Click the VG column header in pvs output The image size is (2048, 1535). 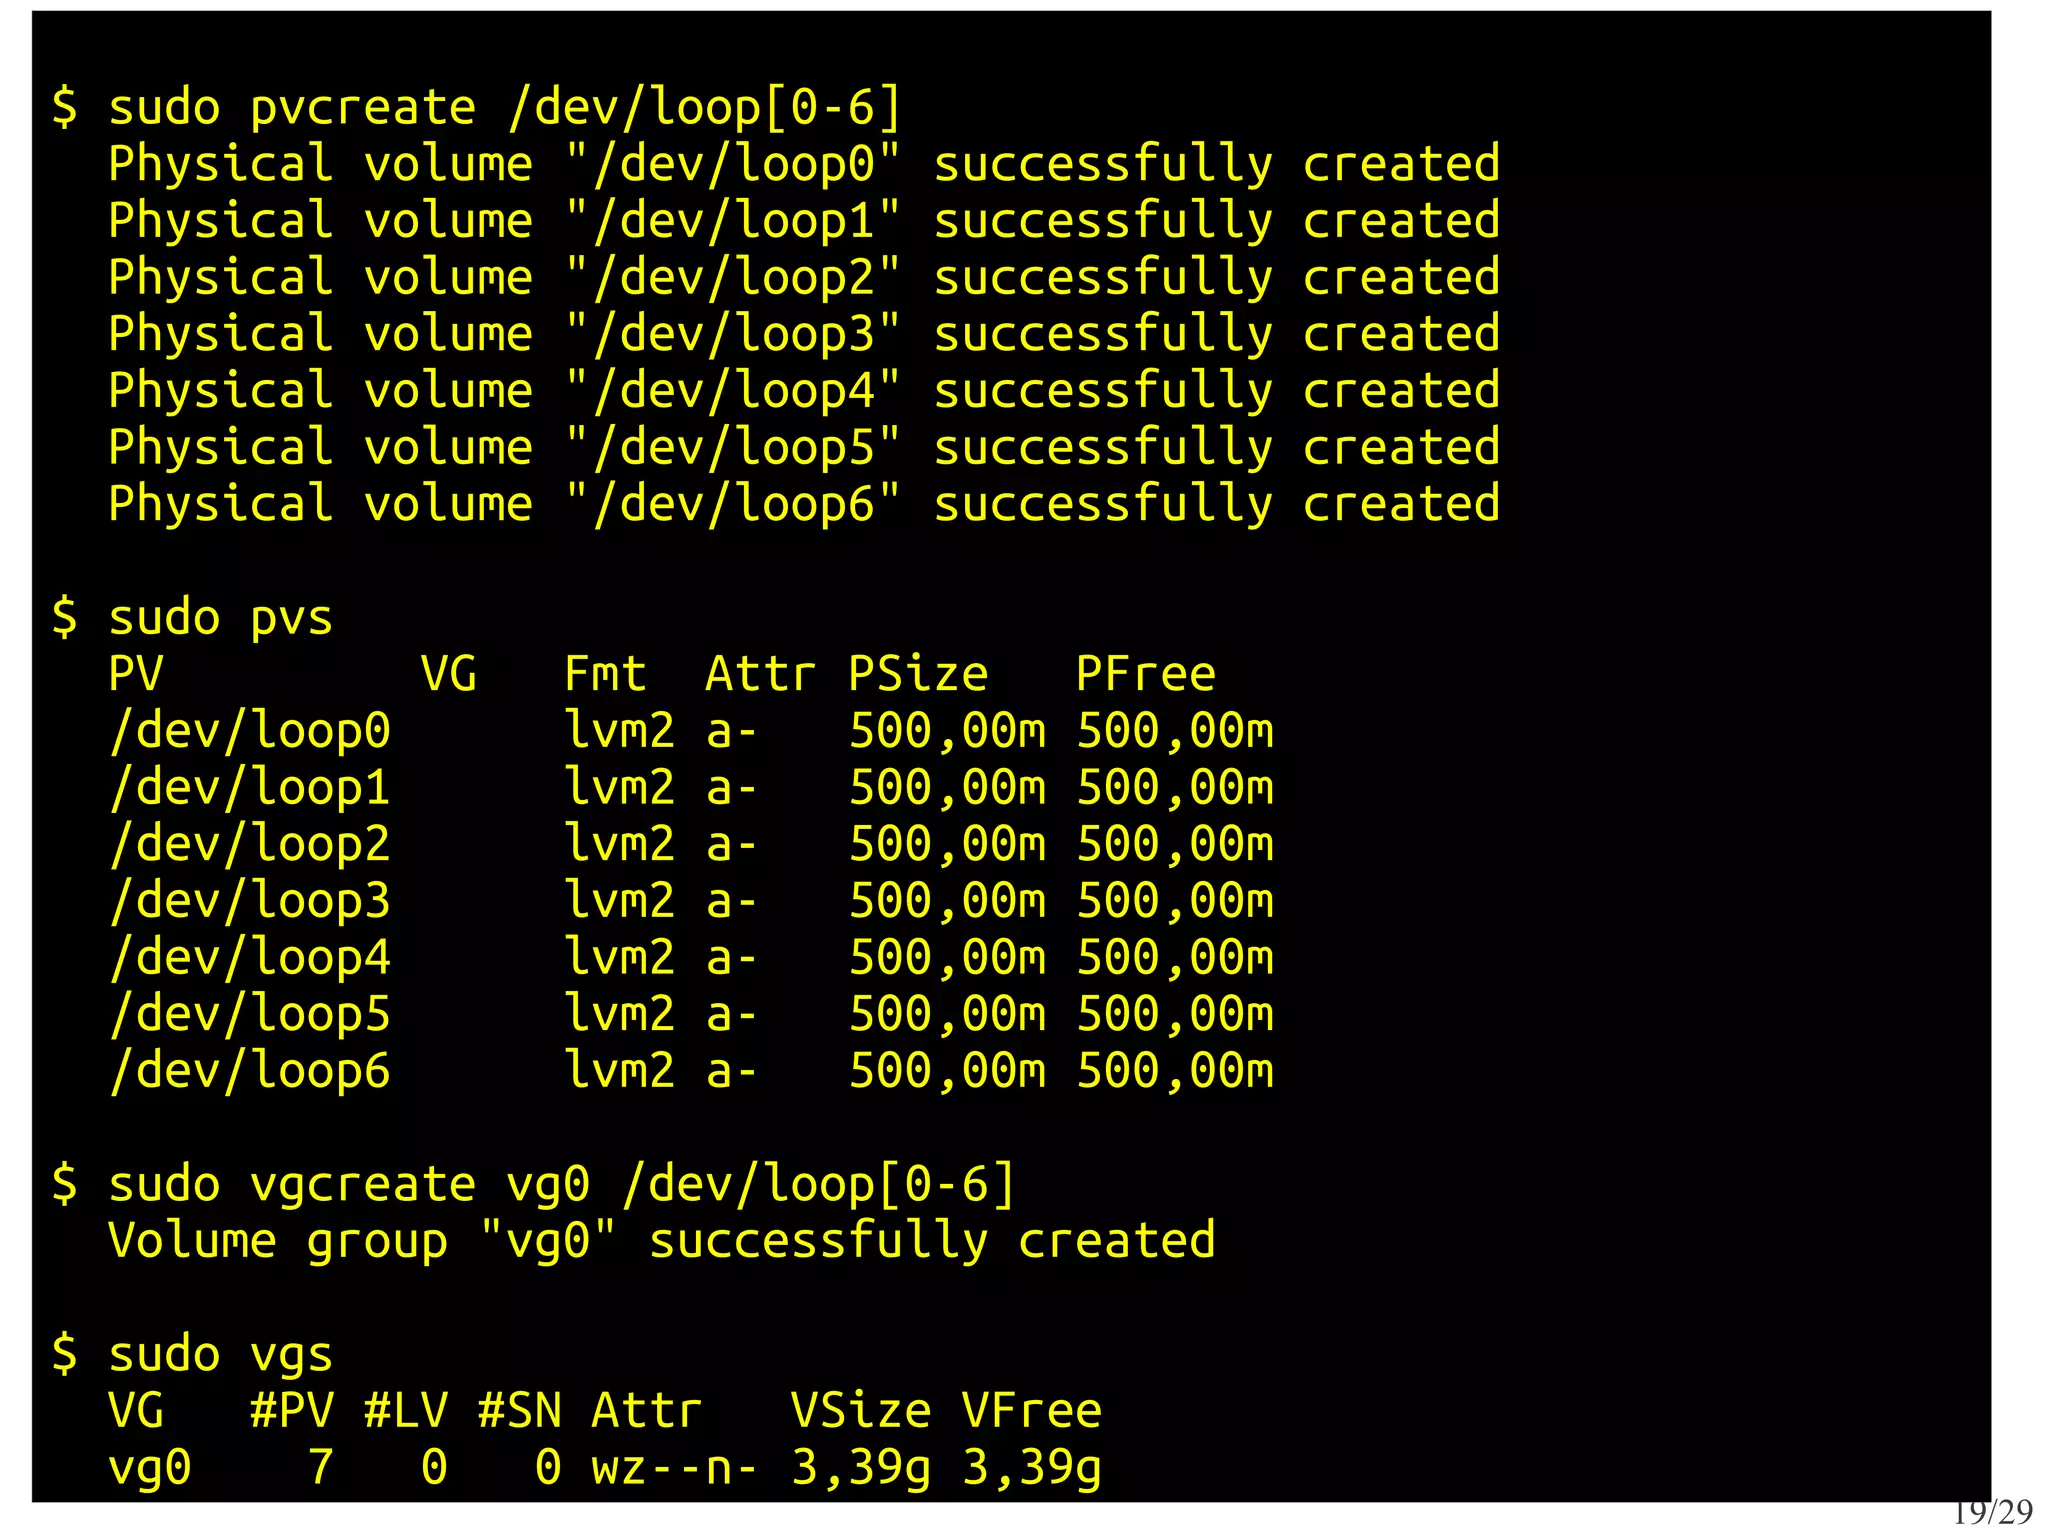pos(449,674)
